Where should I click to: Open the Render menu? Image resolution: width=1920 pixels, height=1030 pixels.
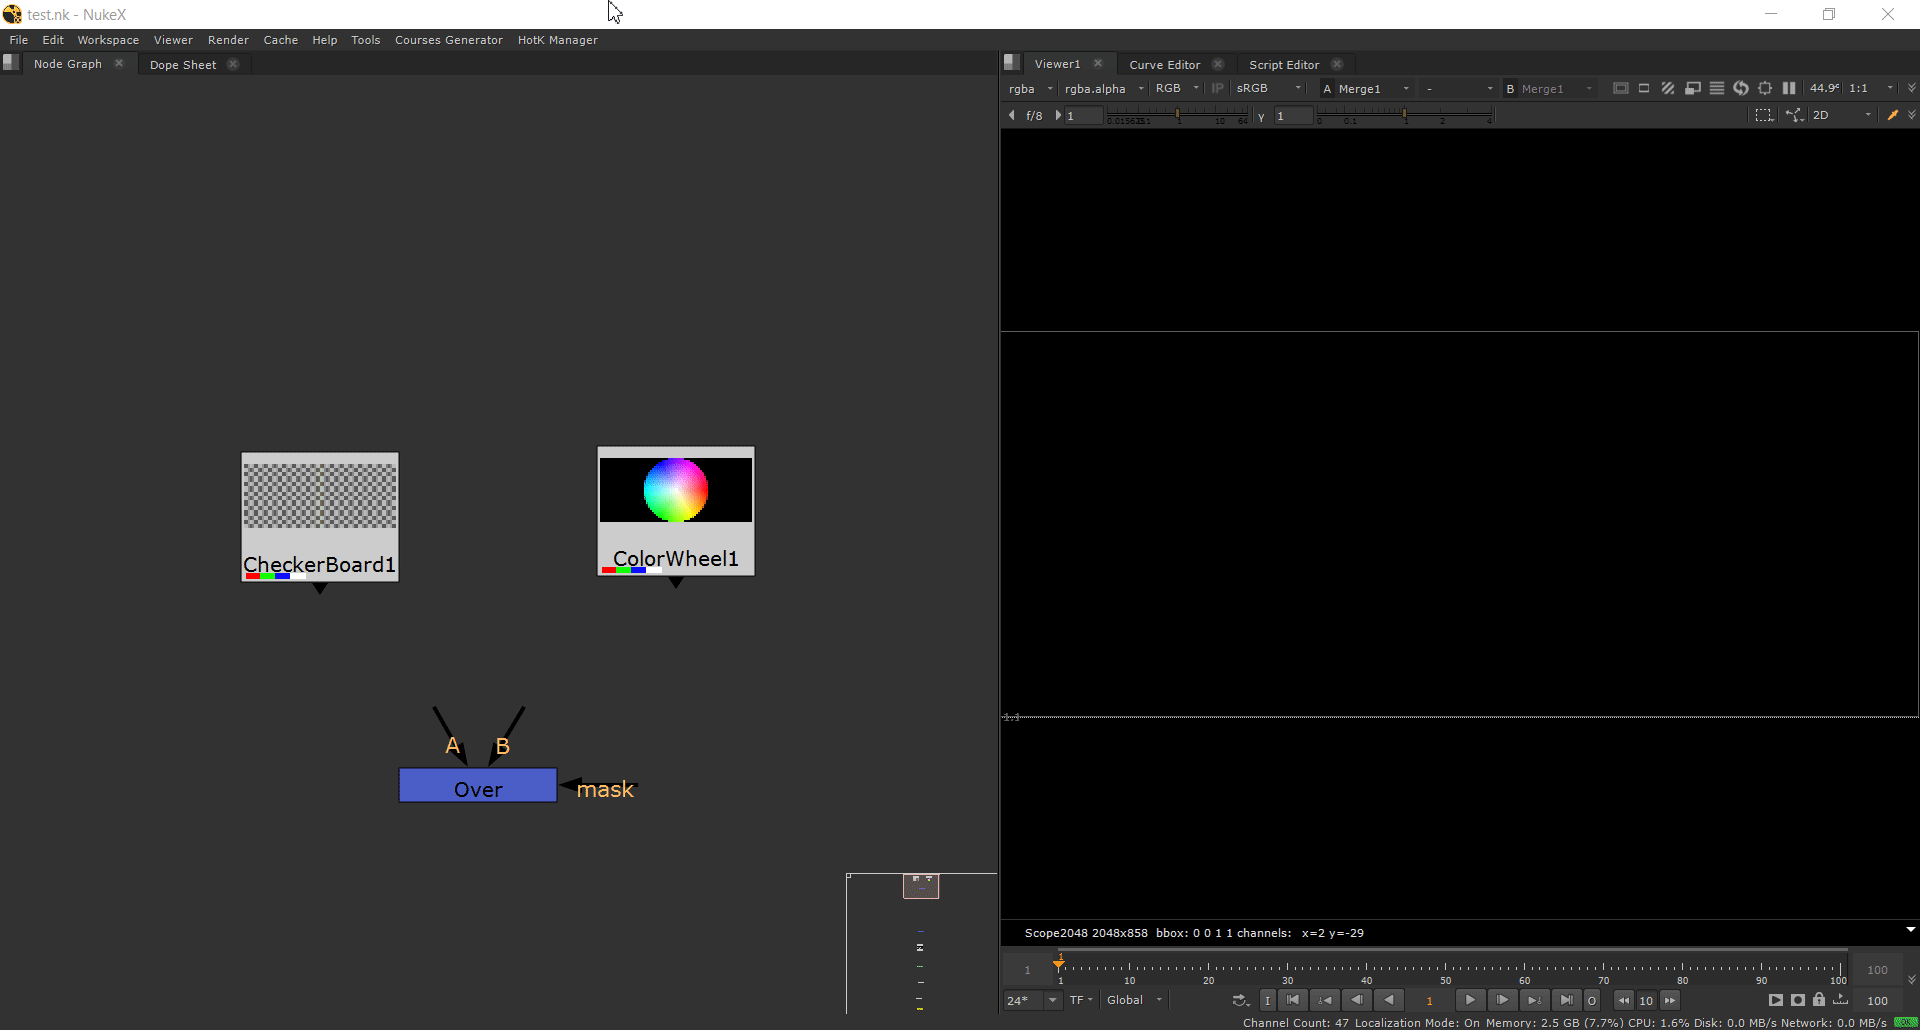point(228,40)
